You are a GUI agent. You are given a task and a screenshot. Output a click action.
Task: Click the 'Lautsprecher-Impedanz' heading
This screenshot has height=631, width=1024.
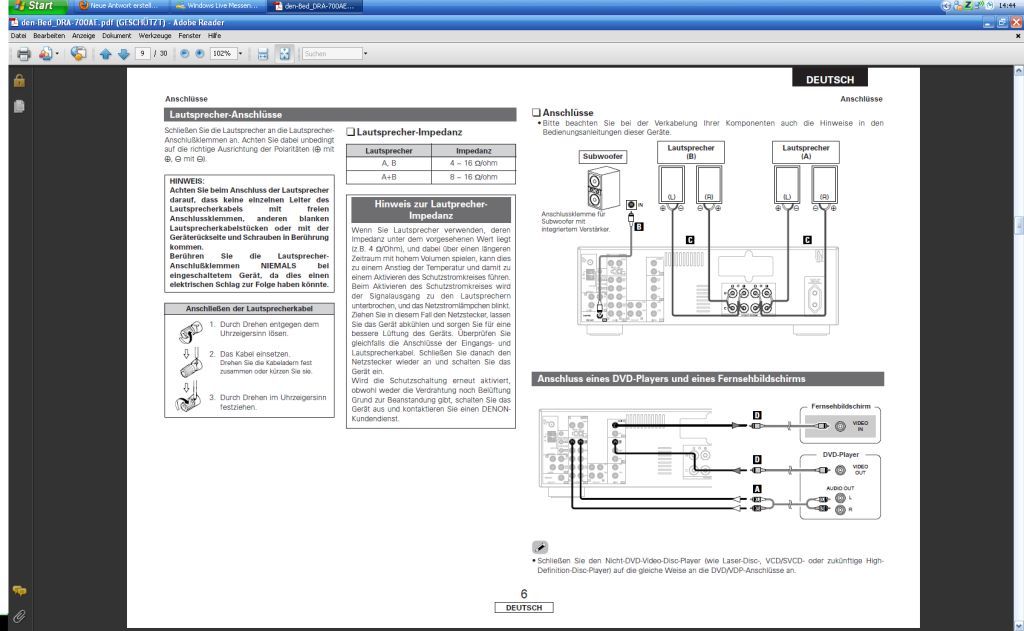click(x=409, y=132)
